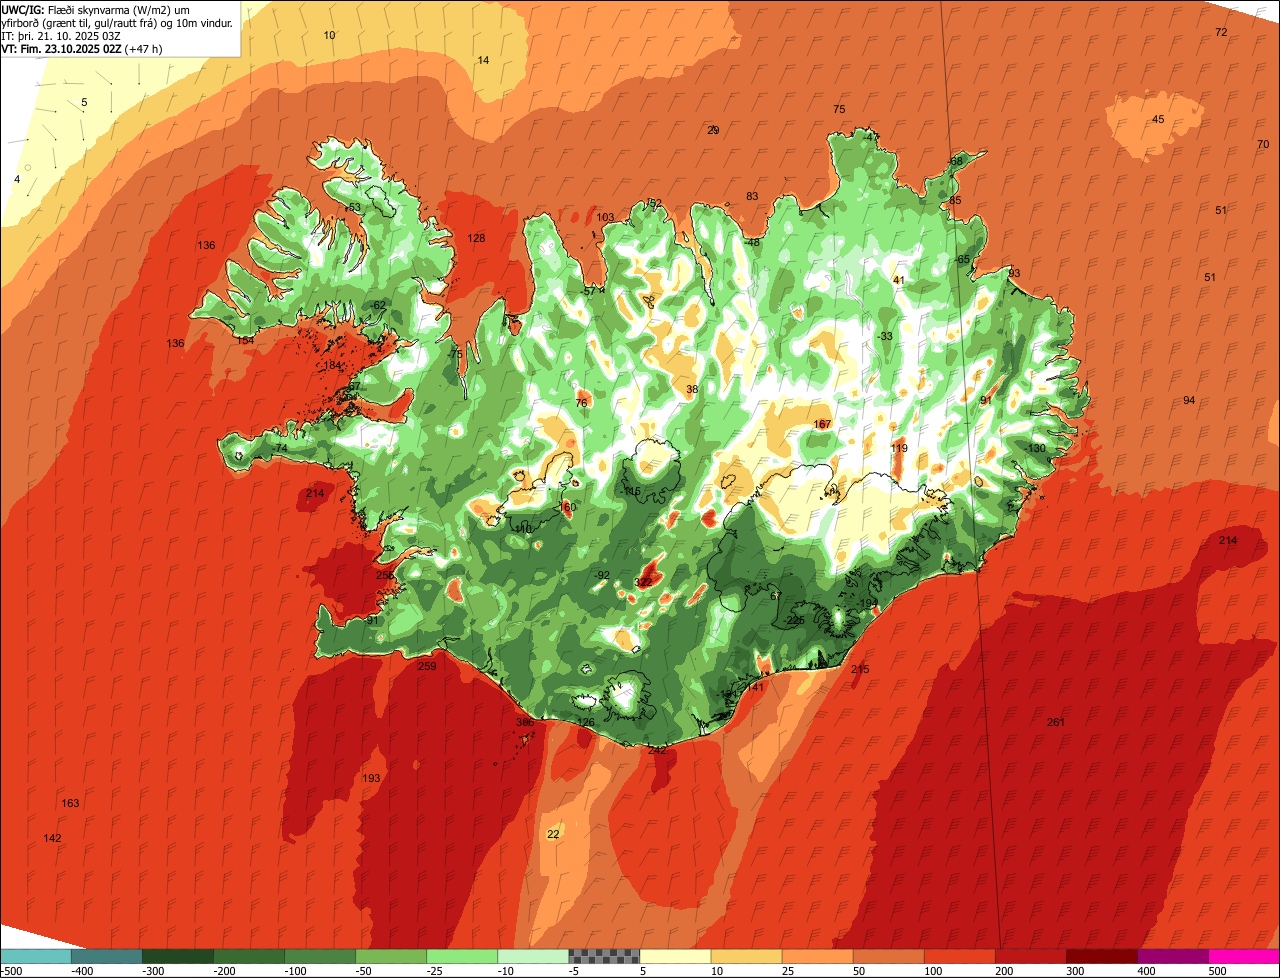Click the map value -130 near the east coast
The height and width of the screenshot is (978, 1280).
[x=1034, y=448]
